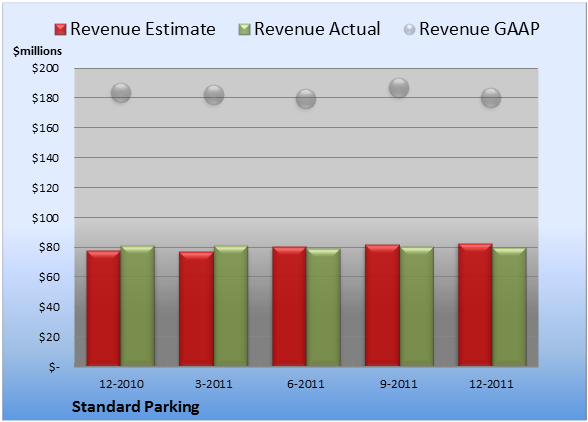Image resolution: width=588 pixels, height=422 pixels.
Task: Click the Standard Parking chart title
Action: tap(135, 407)
